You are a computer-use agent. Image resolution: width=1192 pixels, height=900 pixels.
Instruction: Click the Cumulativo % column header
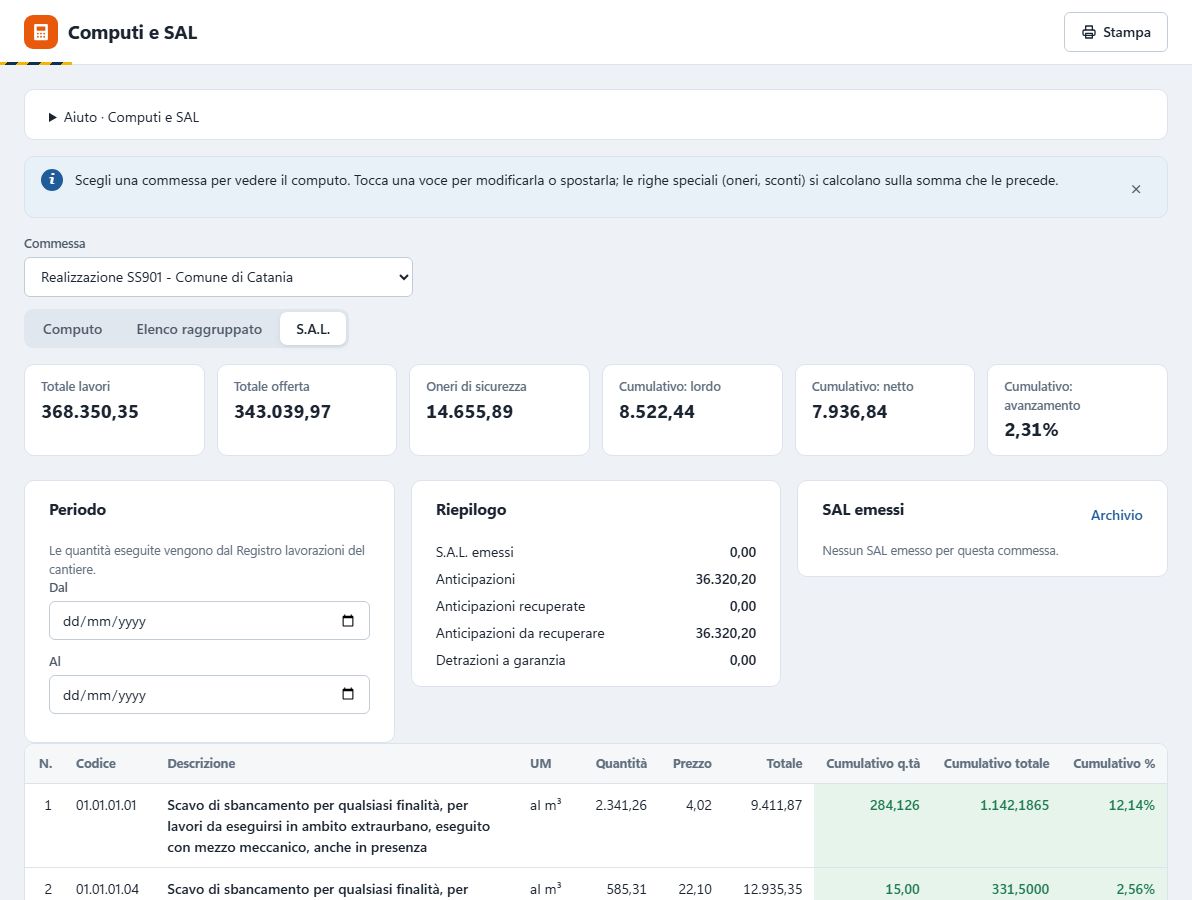(1113, 763)
